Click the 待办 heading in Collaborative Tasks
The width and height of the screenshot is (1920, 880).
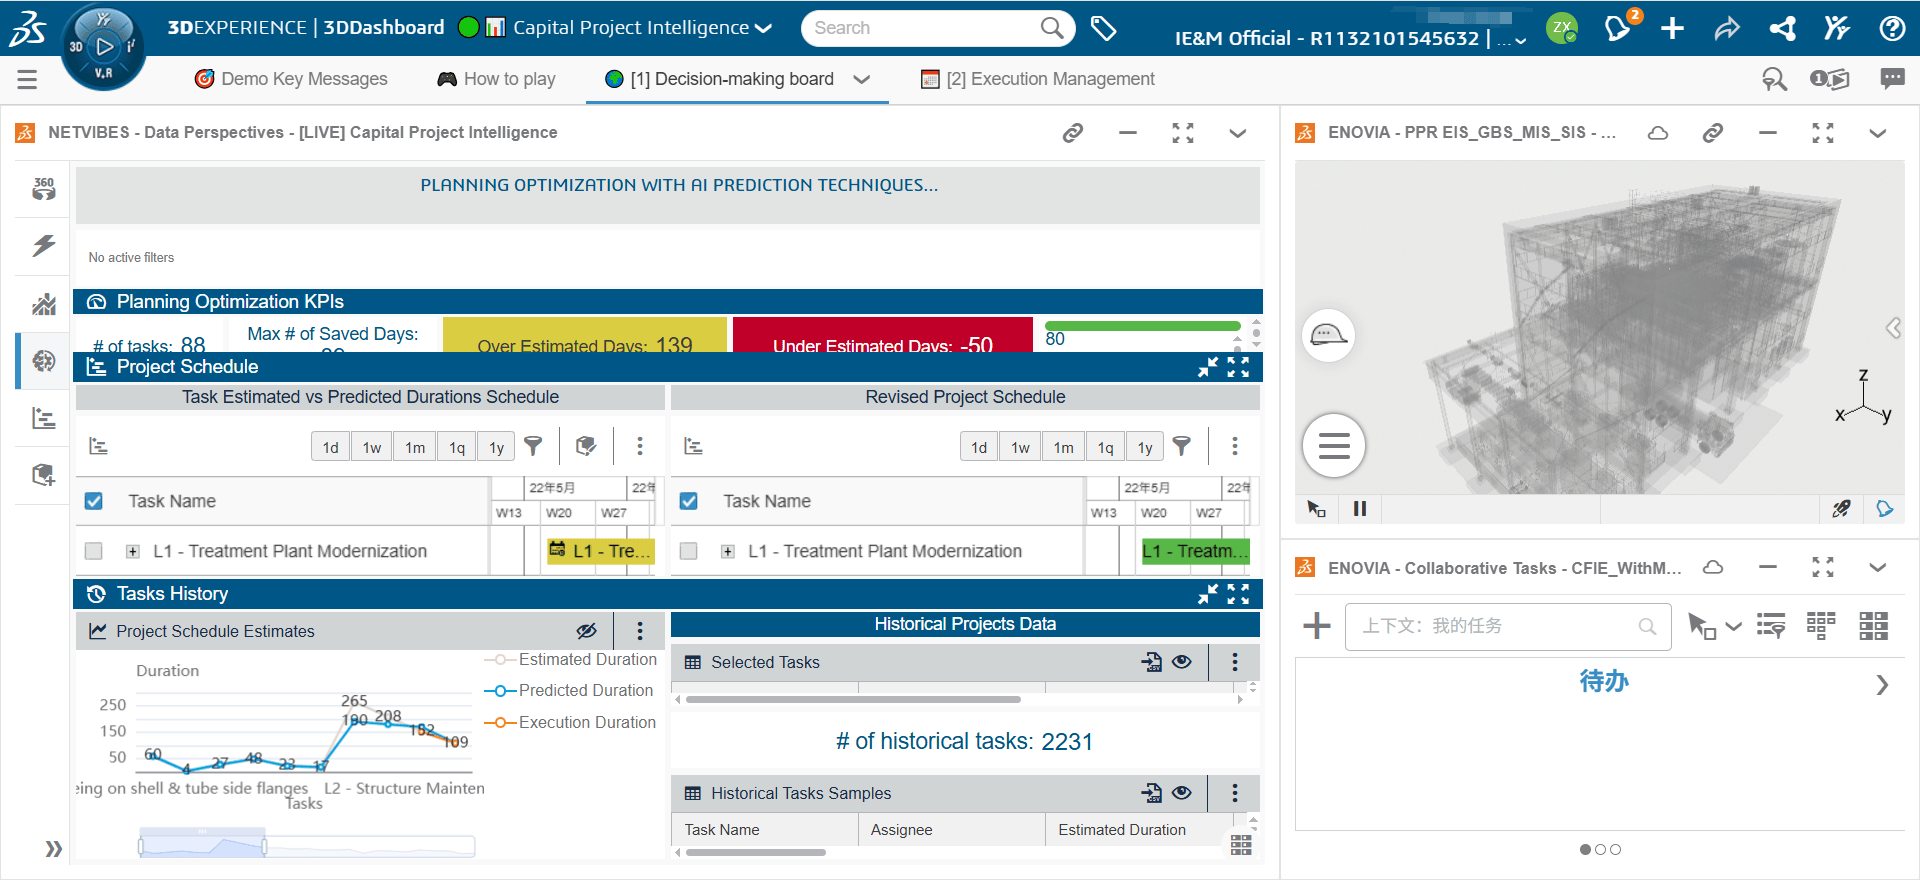(x=1604, y=682)
